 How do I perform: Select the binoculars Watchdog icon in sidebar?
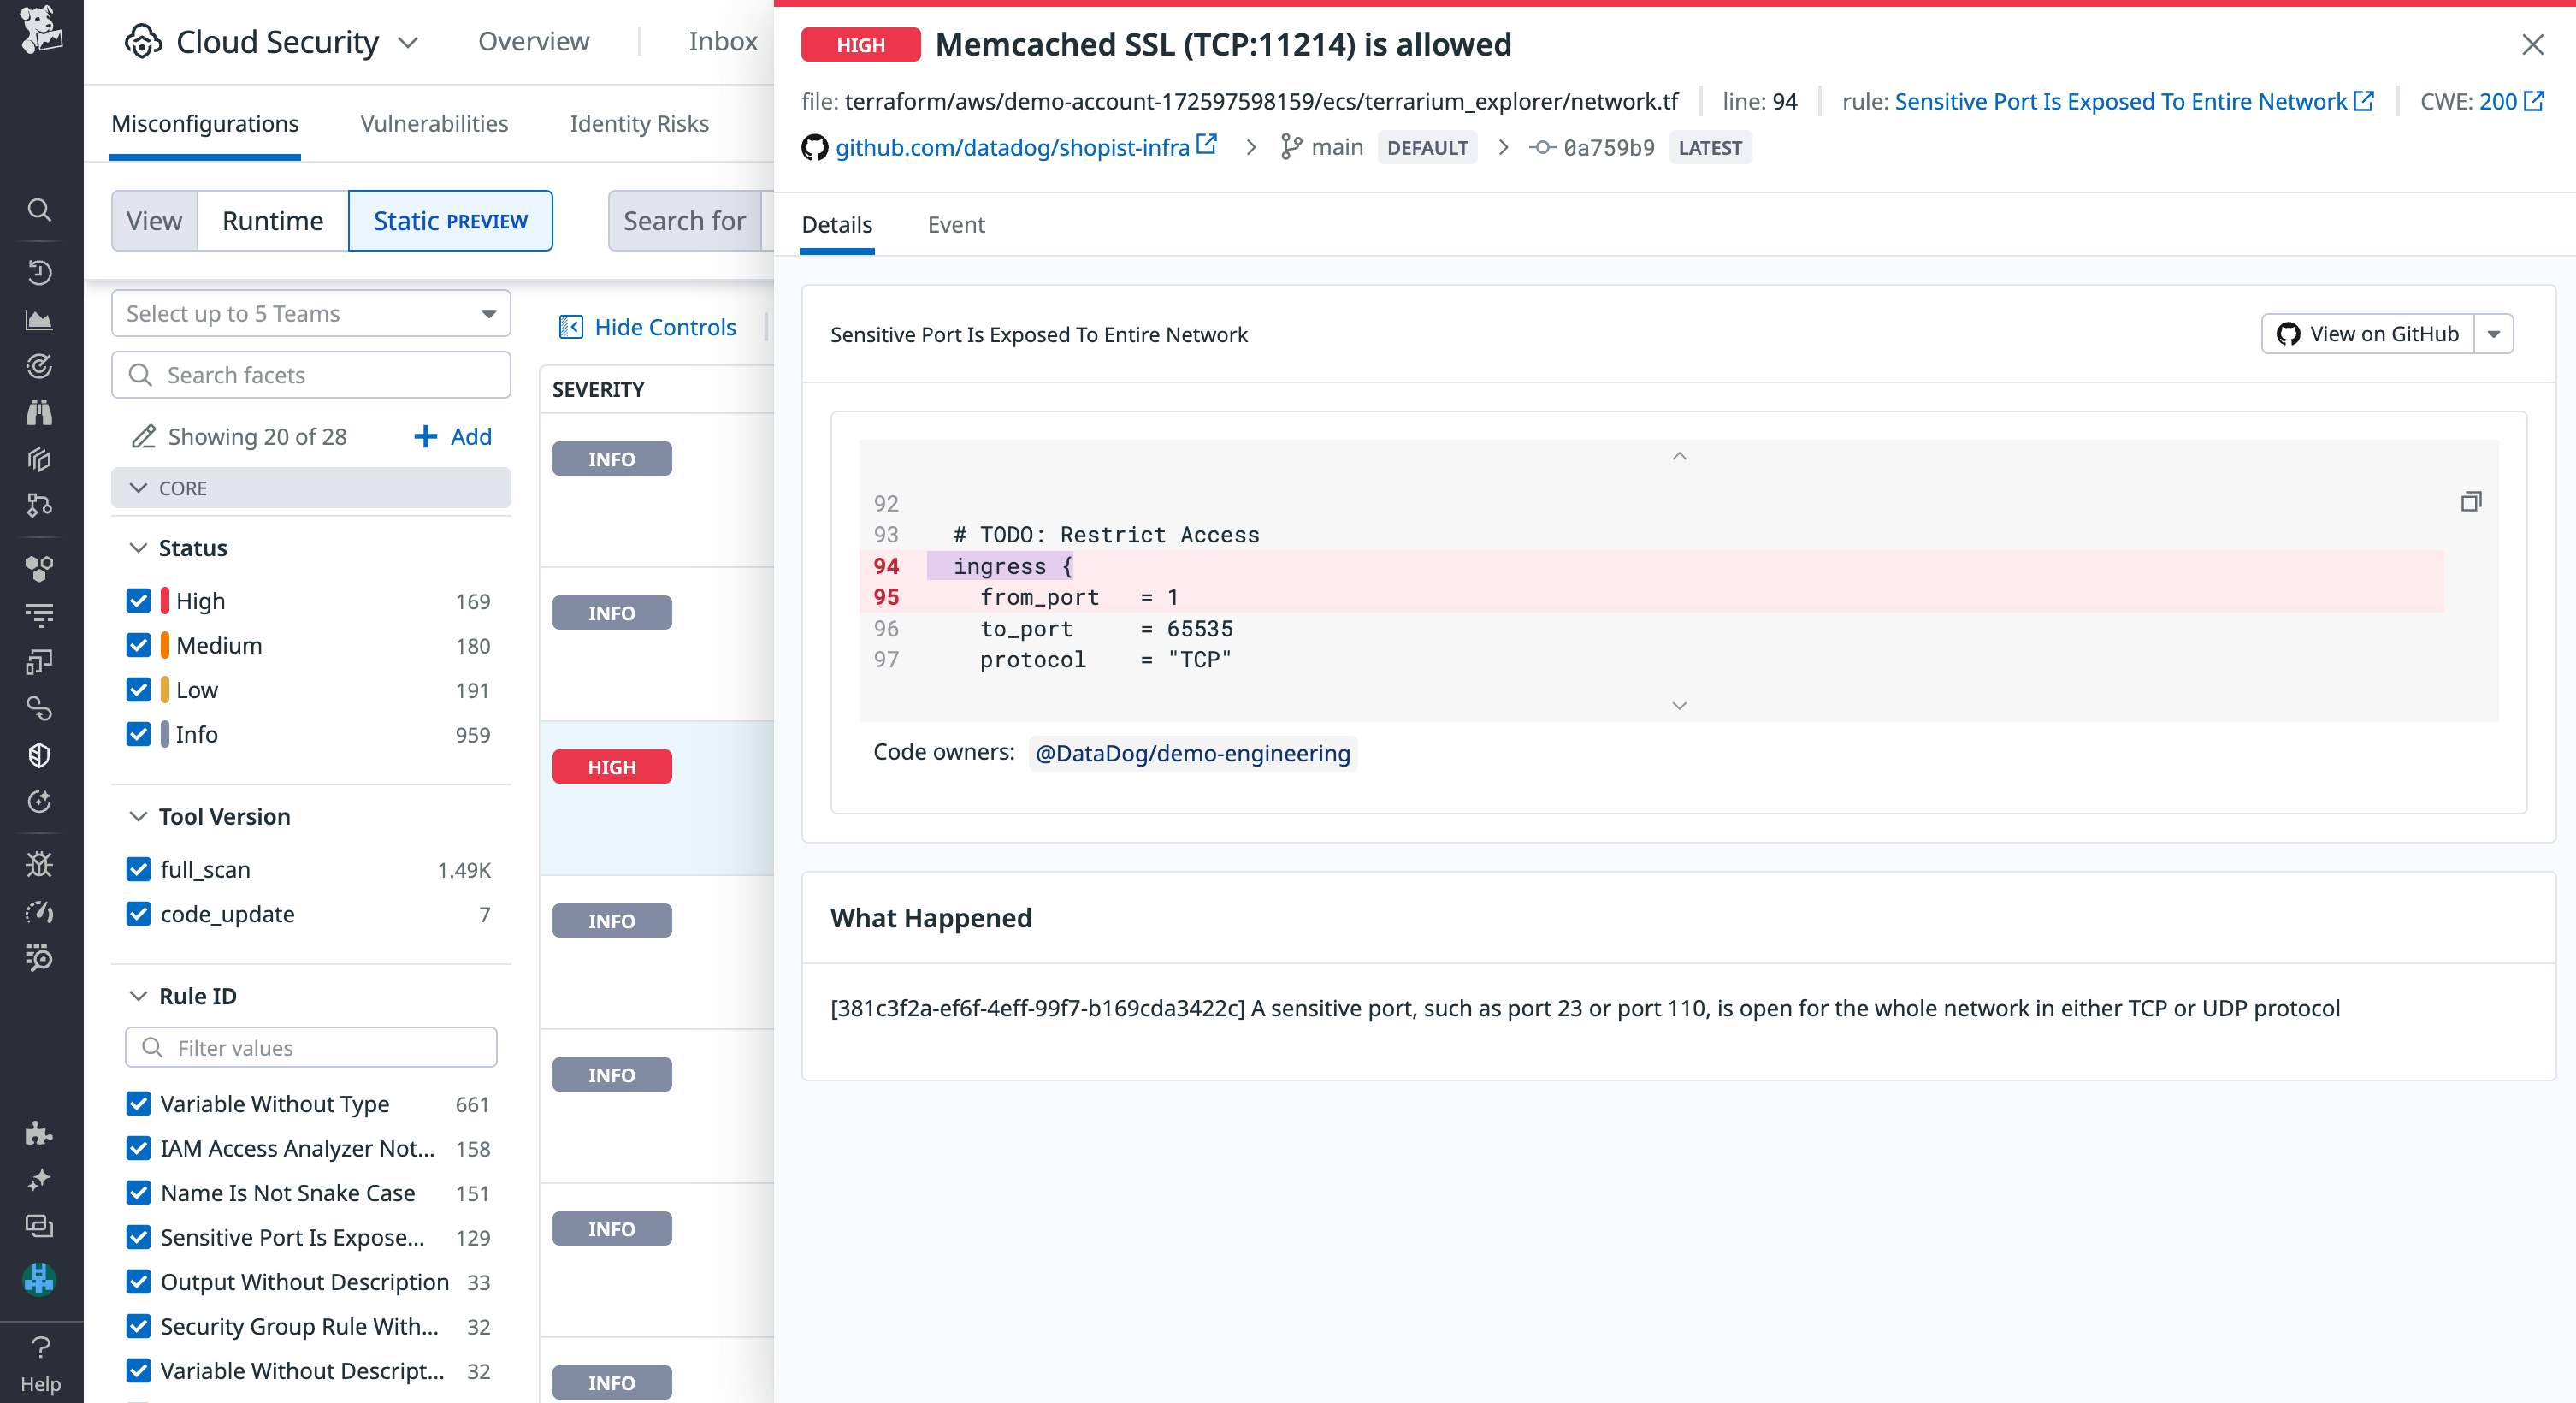tap(40, 412)
